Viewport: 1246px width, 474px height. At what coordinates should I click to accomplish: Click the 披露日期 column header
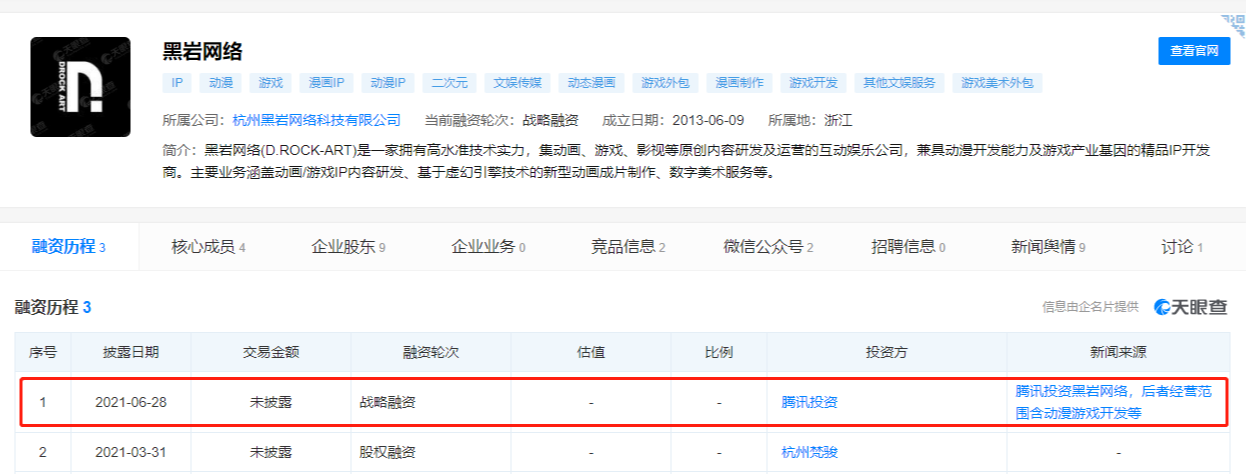coord(131,352)
